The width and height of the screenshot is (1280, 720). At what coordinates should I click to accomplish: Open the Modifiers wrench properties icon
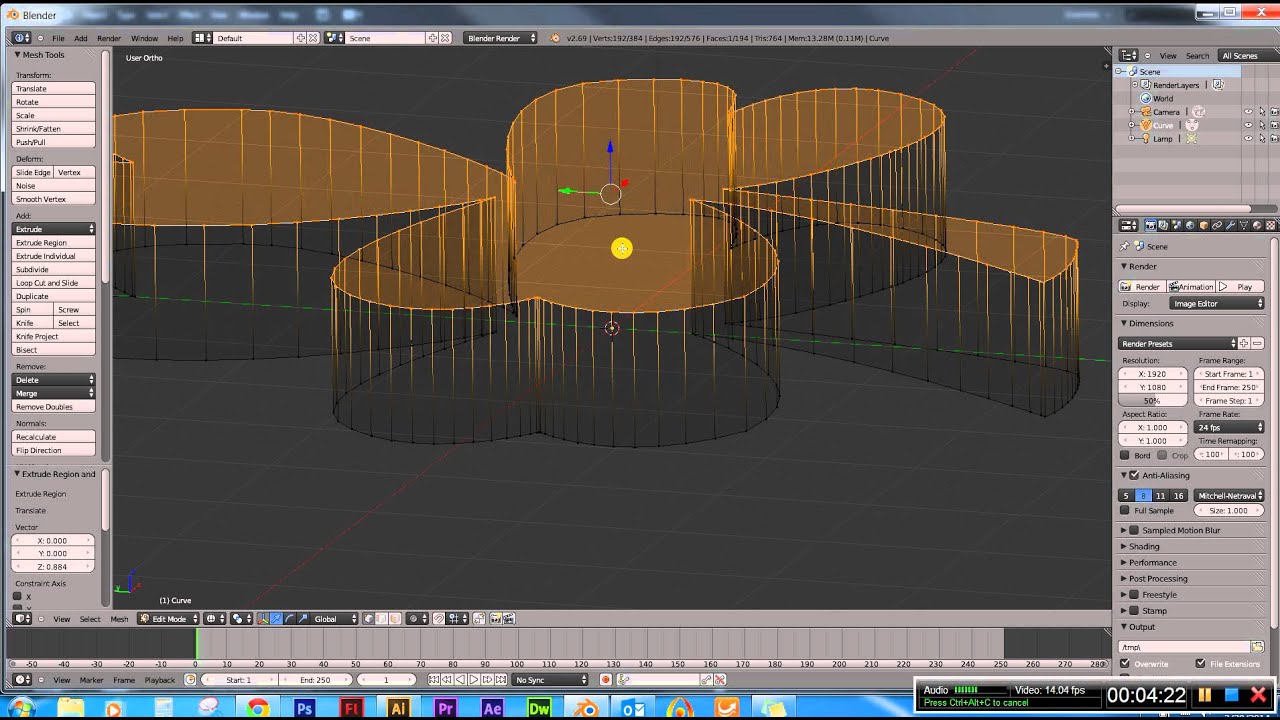tap(1230, 225)
